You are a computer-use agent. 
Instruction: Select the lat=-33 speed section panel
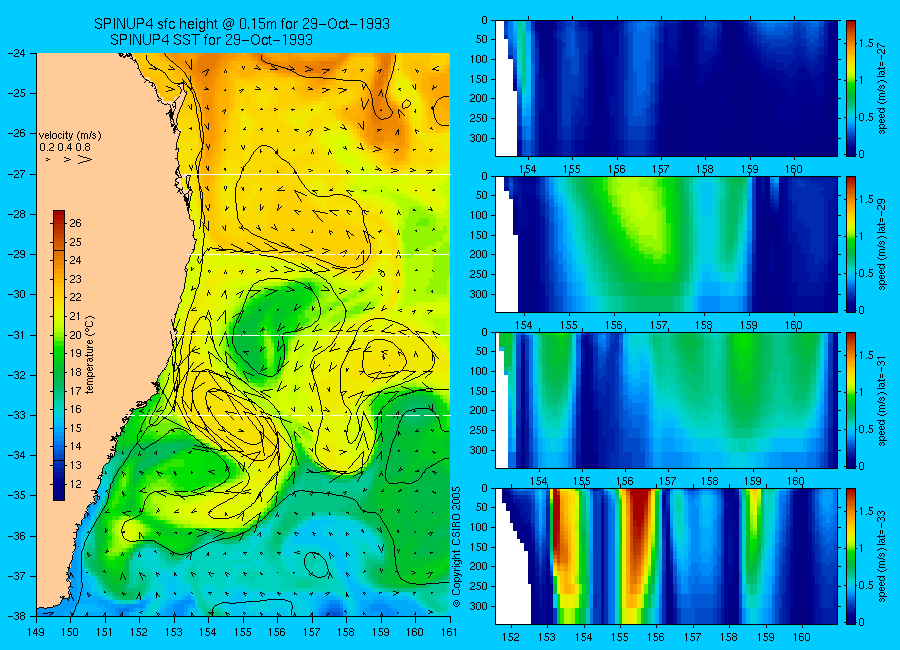coord(666,556)
